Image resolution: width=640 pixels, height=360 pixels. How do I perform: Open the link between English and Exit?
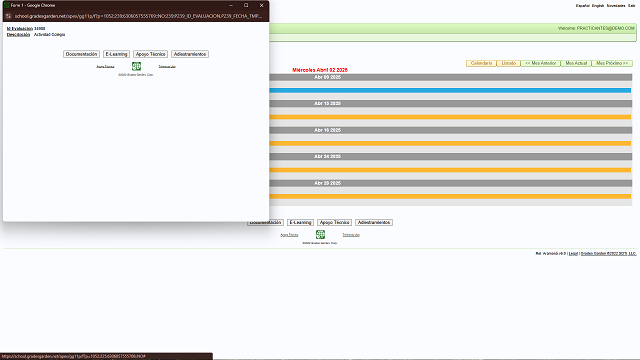(x=616, y=6)
